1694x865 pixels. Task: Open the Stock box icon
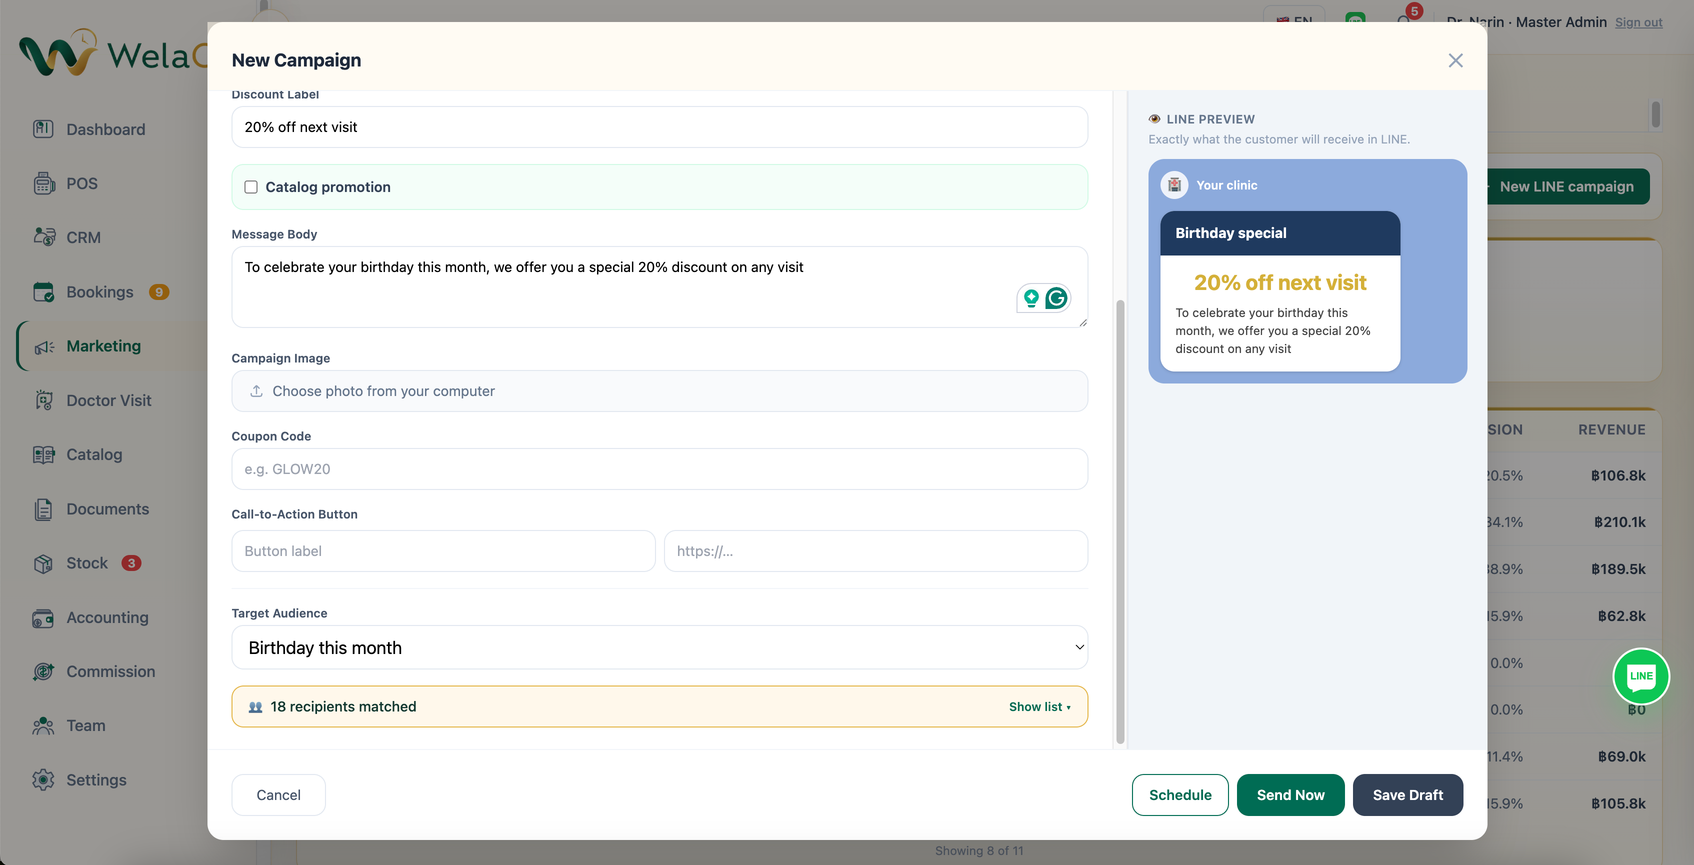43,563
